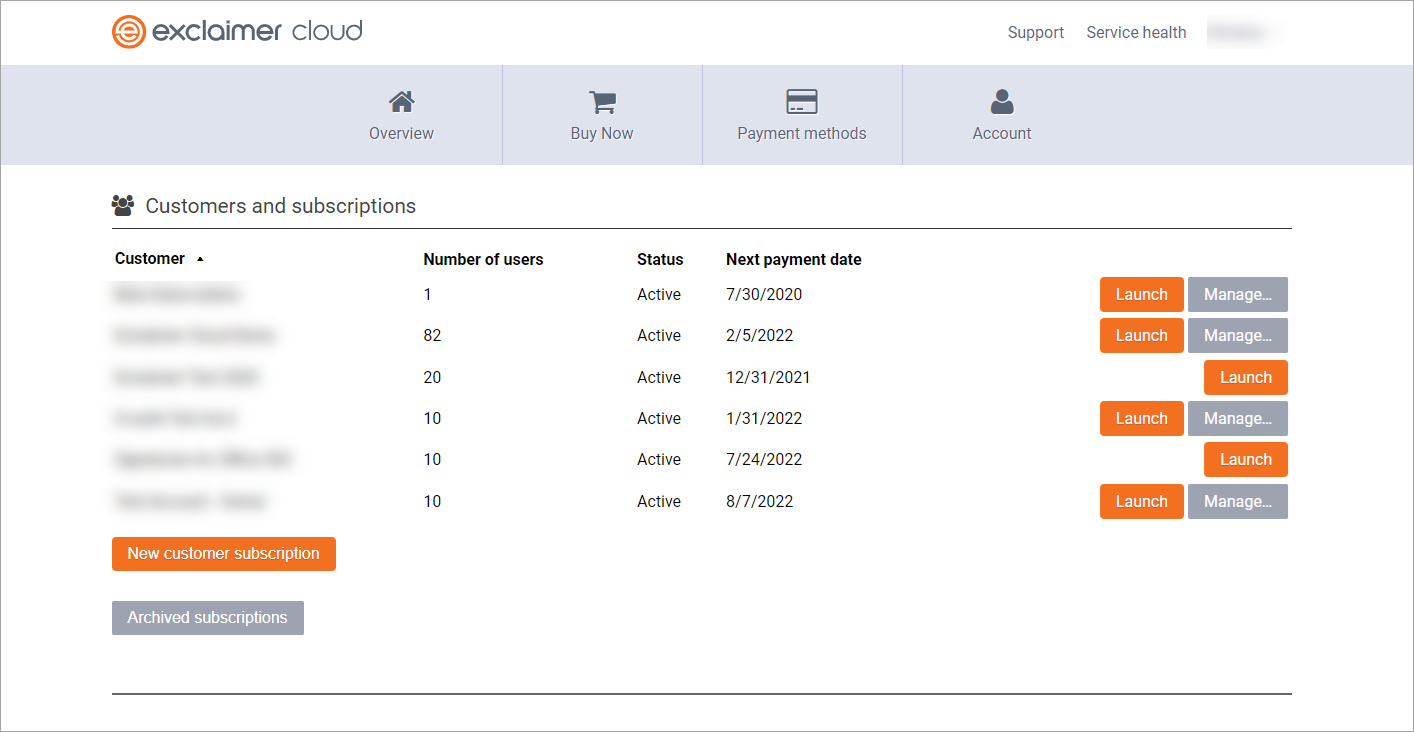Image resolution: width=1414 pixels, height=732 pixels.
Task: Launch the subscription due 1/31/2022
Action: pos(1141,419)
